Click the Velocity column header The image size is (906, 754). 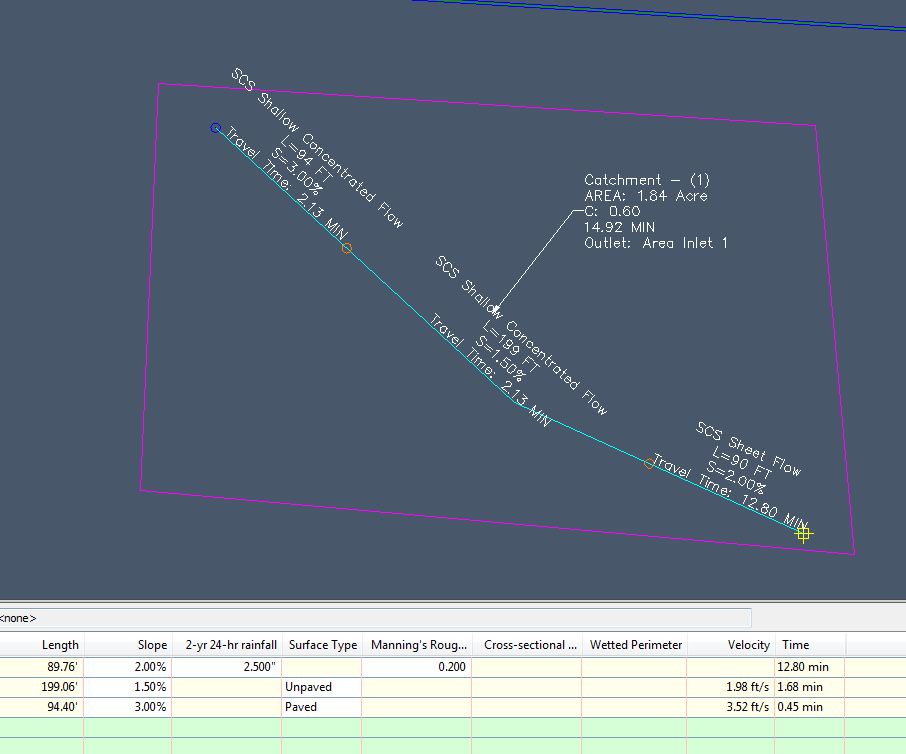coord(731,645)
